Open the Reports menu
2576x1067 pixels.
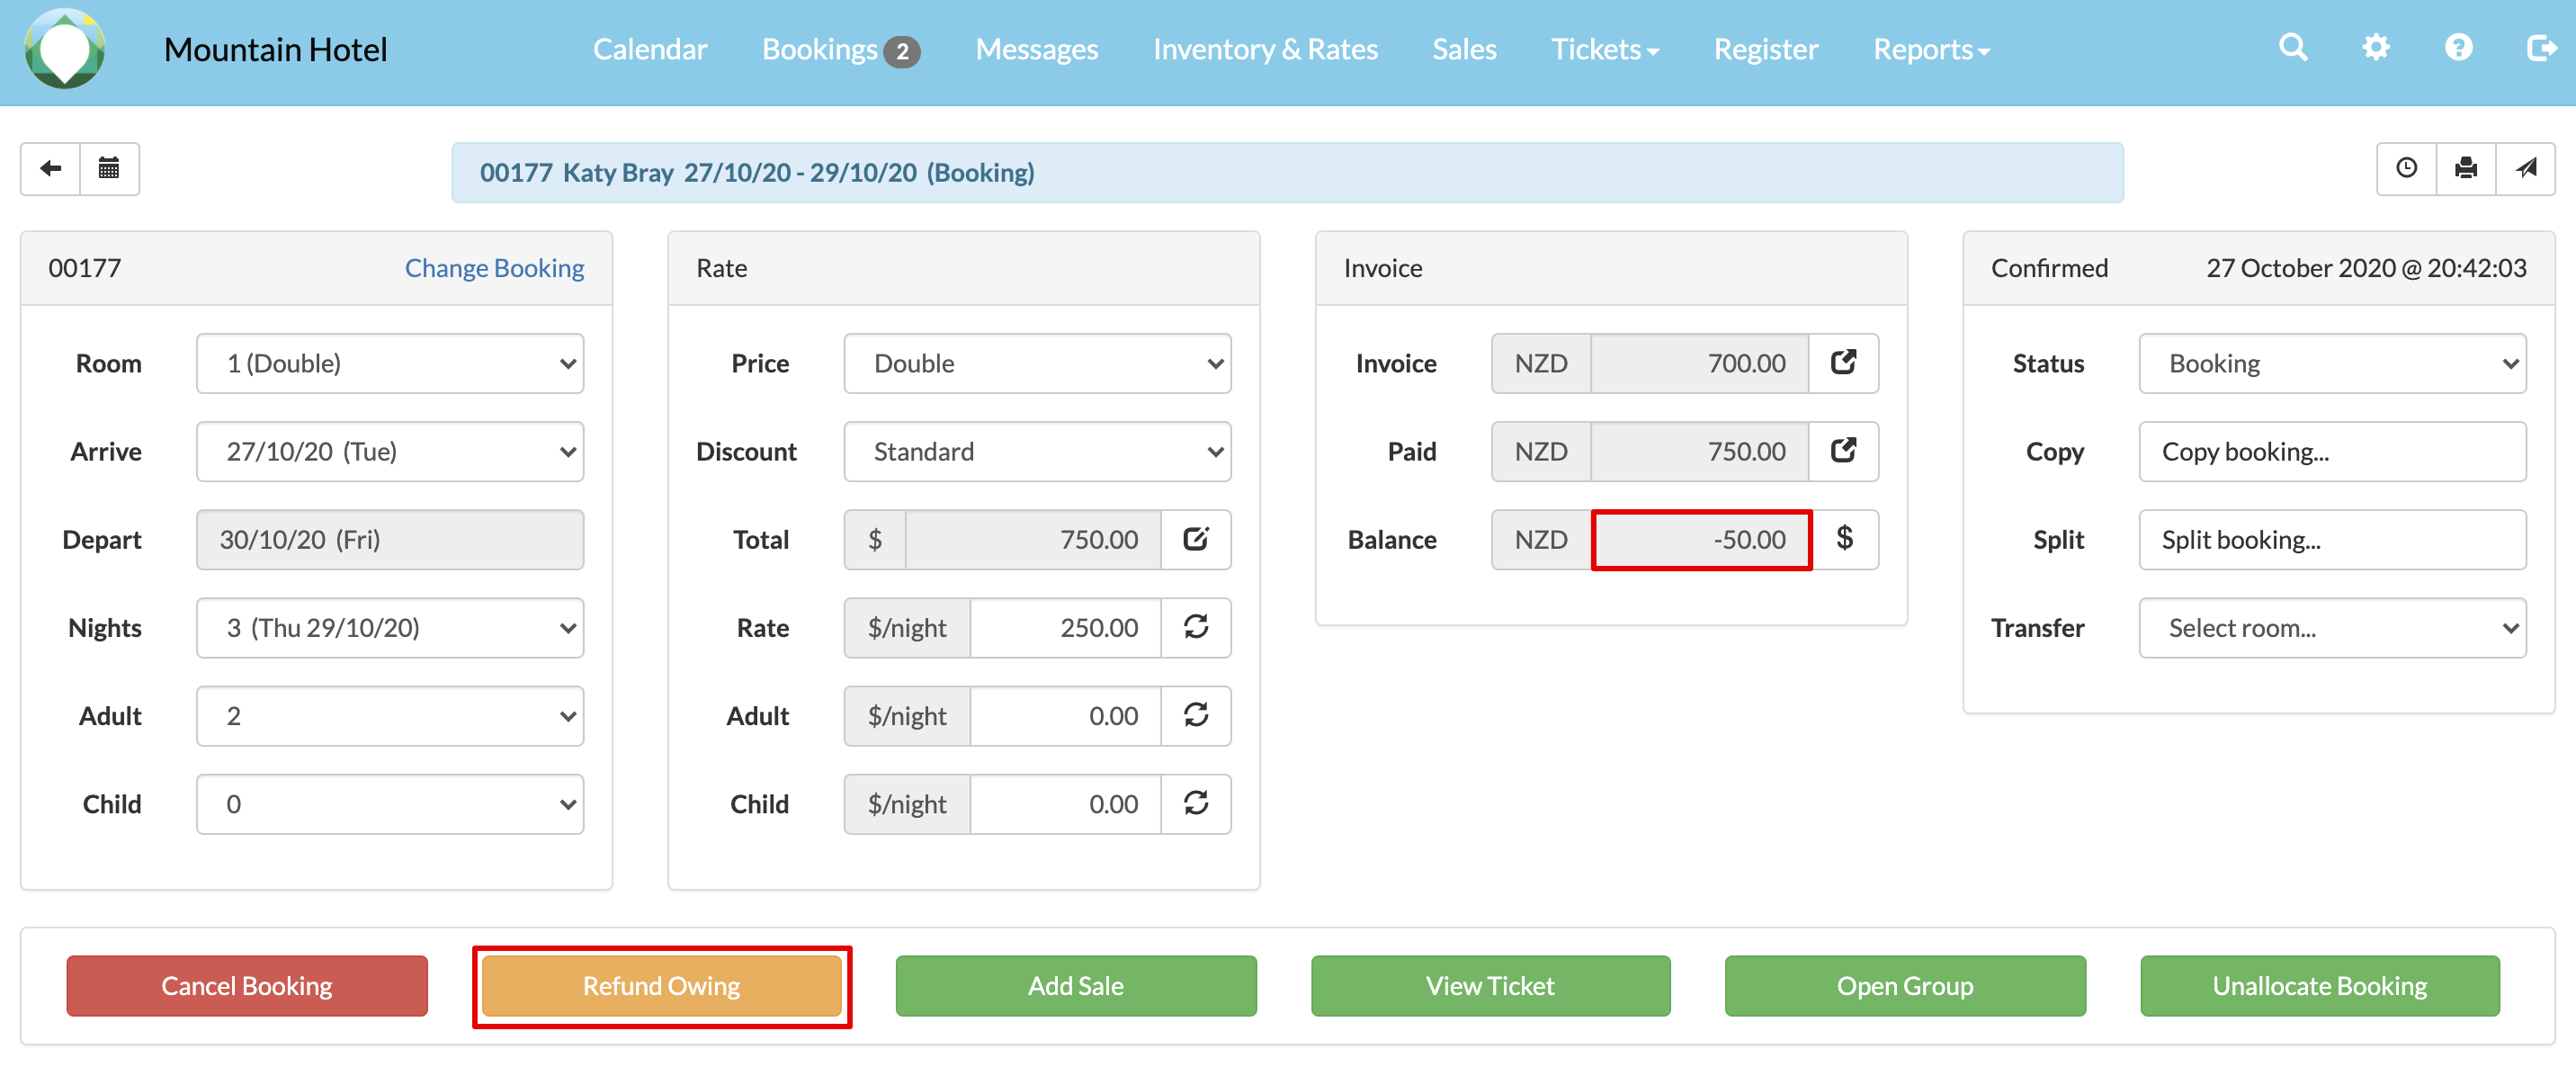(x=1931, y=49)
